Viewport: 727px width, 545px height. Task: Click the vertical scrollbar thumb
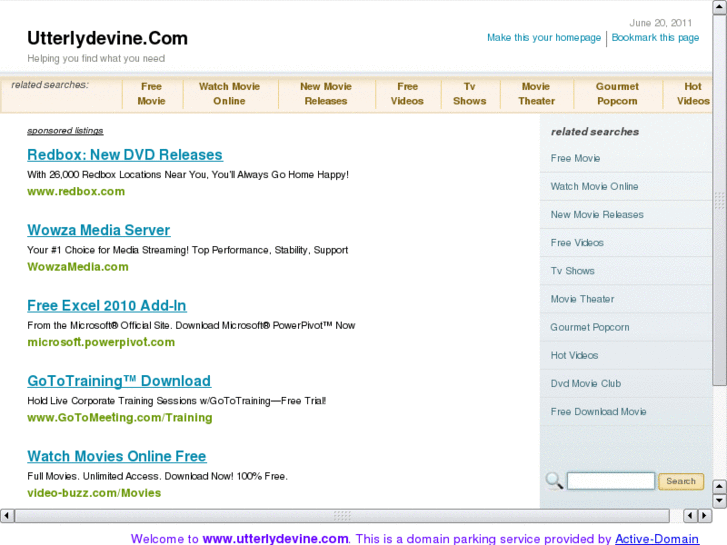click(719, 200)
